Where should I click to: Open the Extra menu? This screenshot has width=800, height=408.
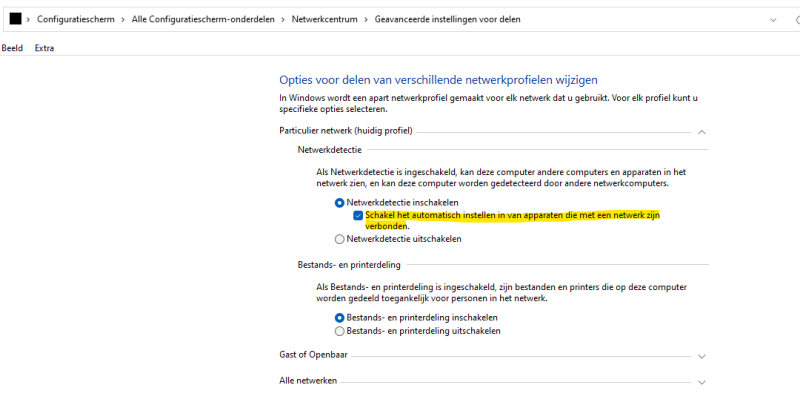tap(44, 48)
